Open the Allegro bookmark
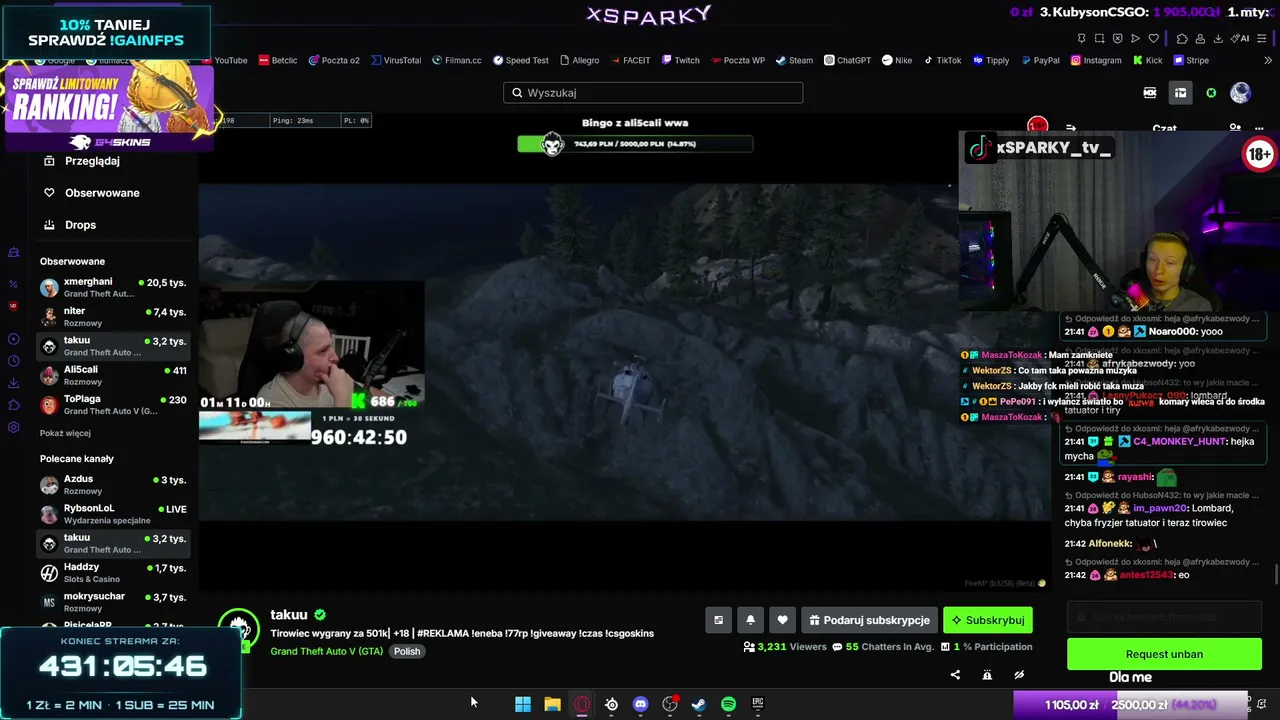1280x720 pixels. click(x=580, y=60)
